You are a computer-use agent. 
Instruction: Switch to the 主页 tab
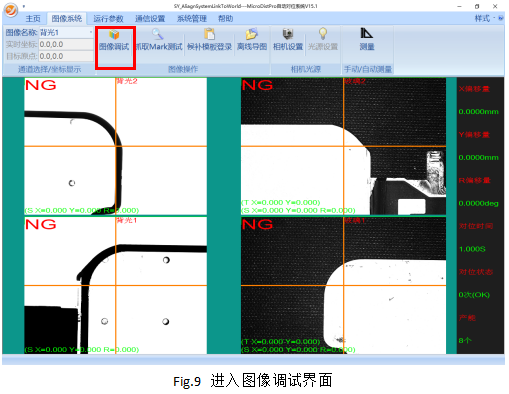pyautogui.click(x=33, y=19)
